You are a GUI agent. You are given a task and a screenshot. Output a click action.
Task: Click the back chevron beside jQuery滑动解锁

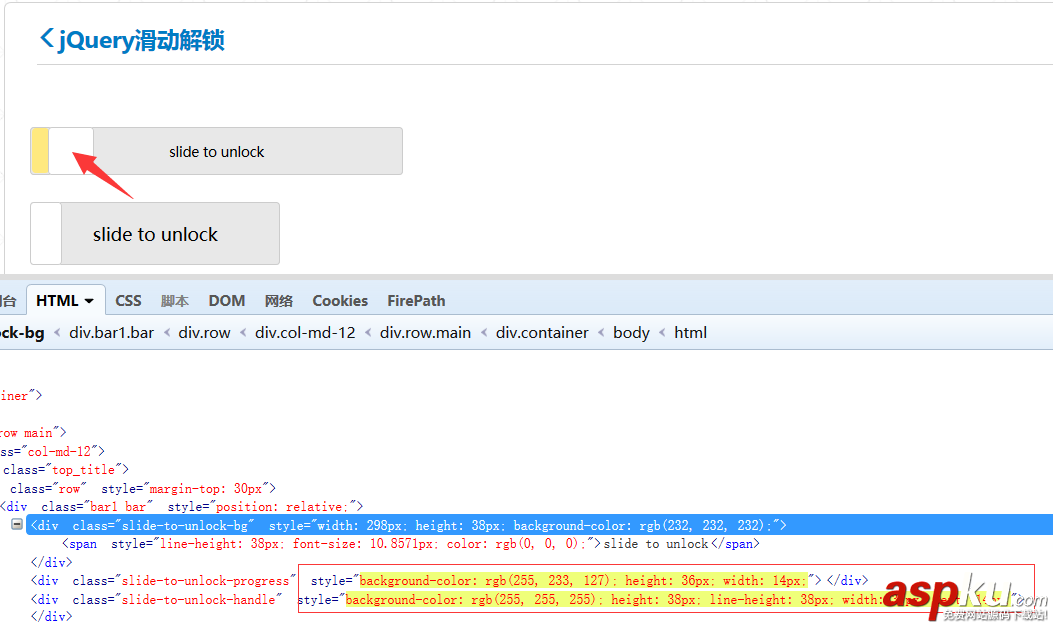(x=47, y=38)
